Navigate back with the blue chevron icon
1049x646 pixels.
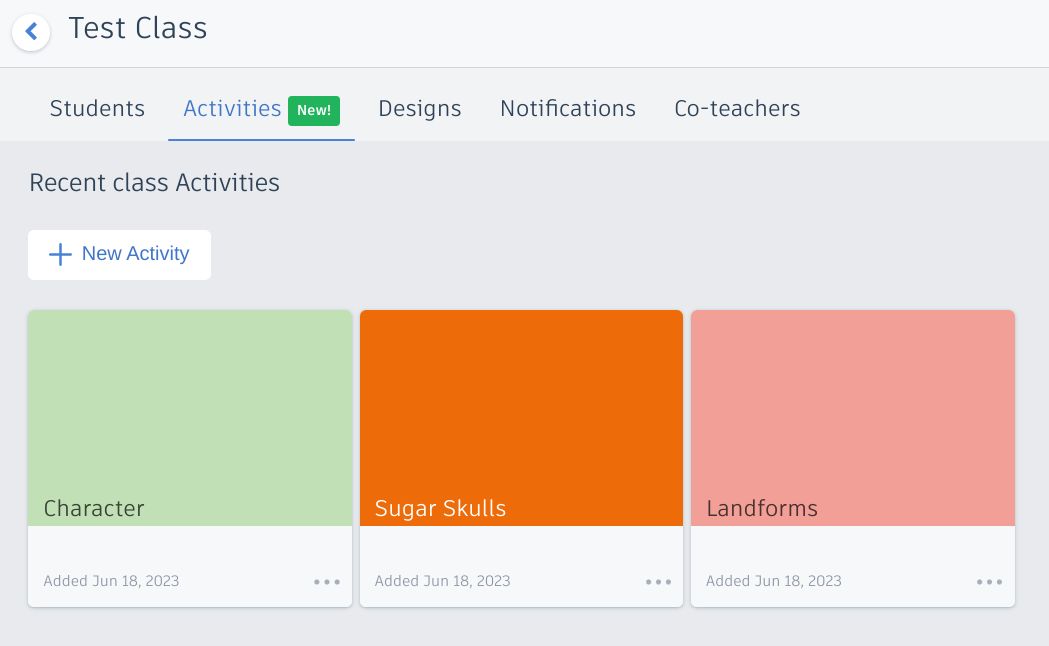pos(31,32)
